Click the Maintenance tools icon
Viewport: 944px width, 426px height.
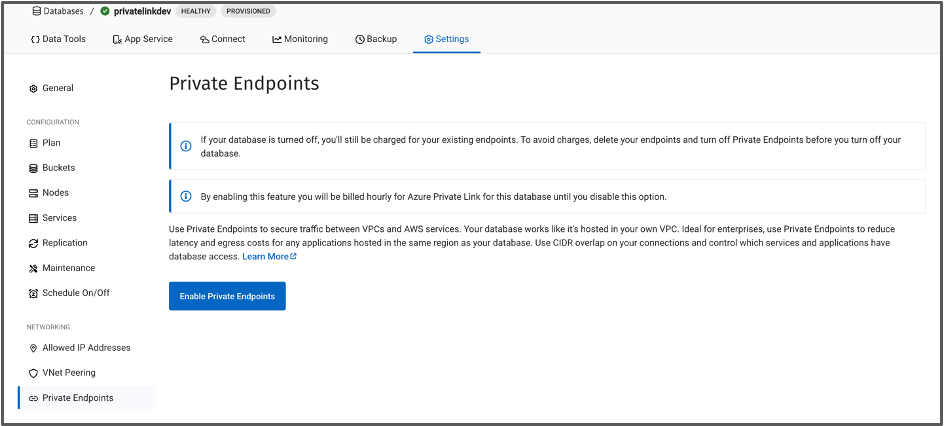[34, 268]
